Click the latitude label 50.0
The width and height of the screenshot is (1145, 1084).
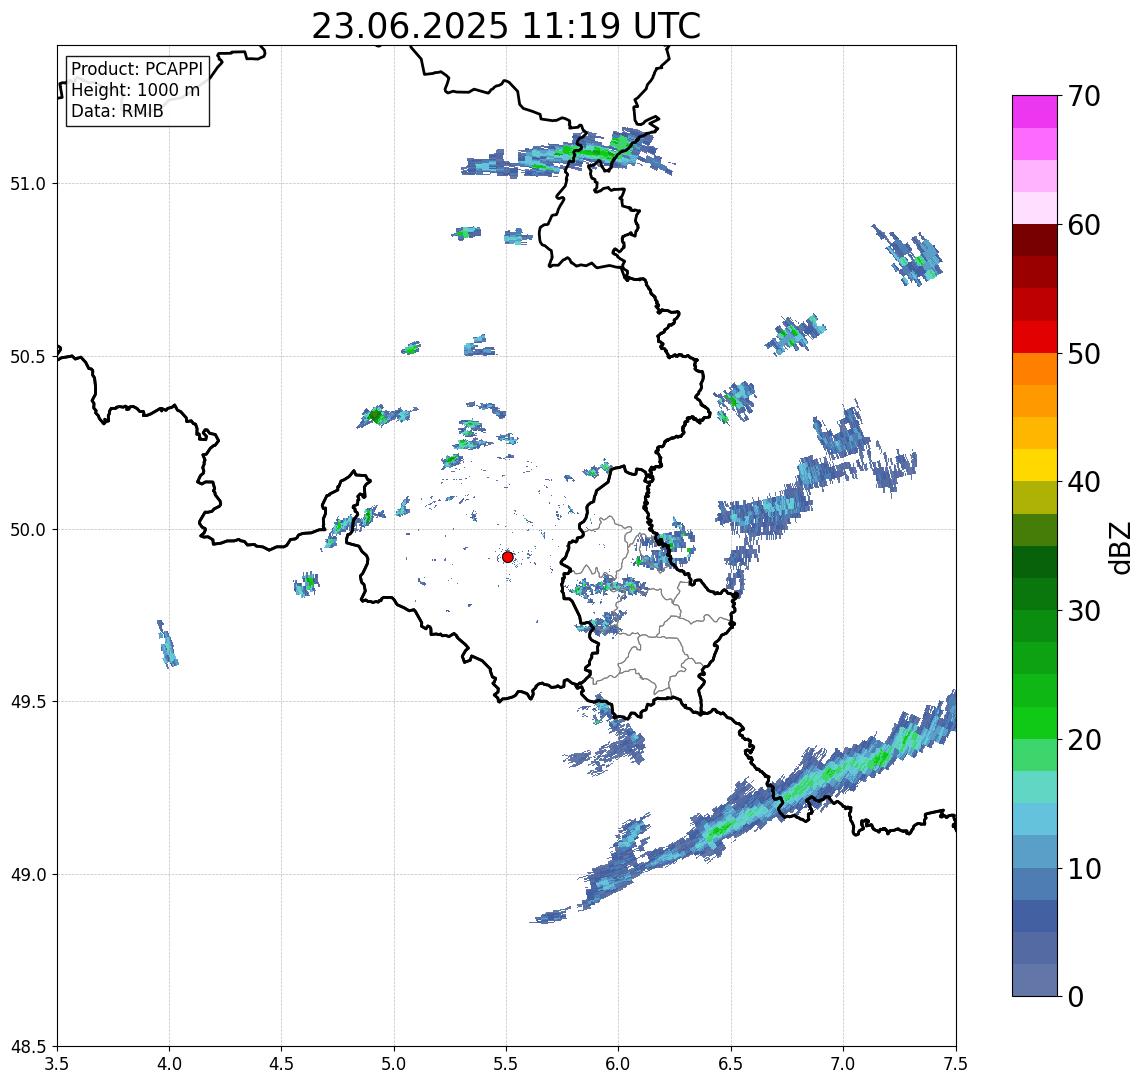28,530
